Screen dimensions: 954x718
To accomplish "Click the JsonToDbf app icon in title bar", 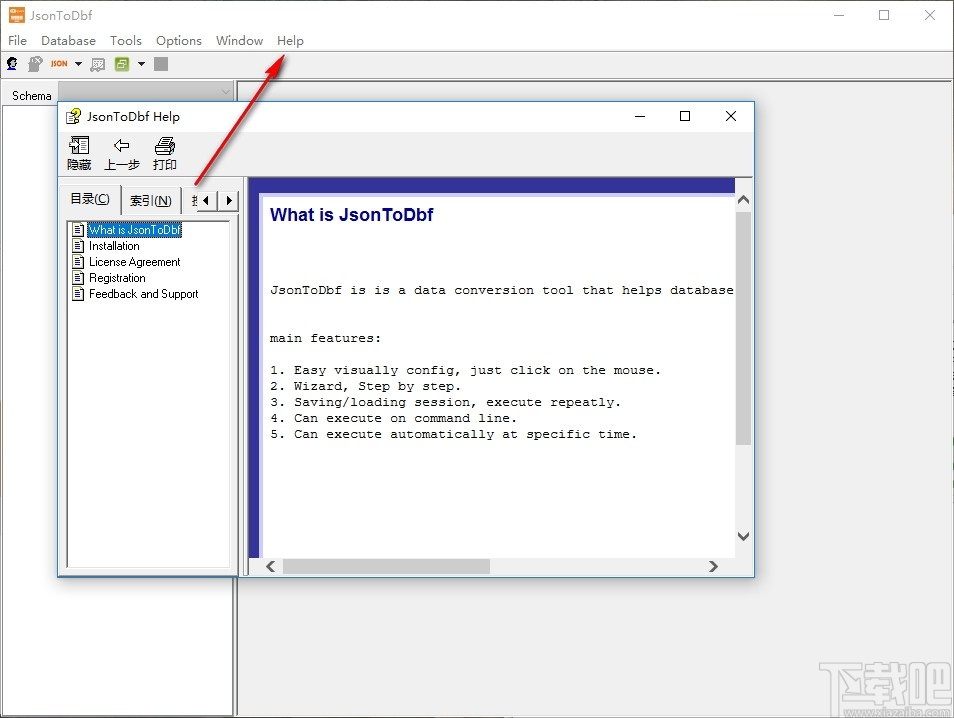I will pyautogui.click(x=17, y=15).
